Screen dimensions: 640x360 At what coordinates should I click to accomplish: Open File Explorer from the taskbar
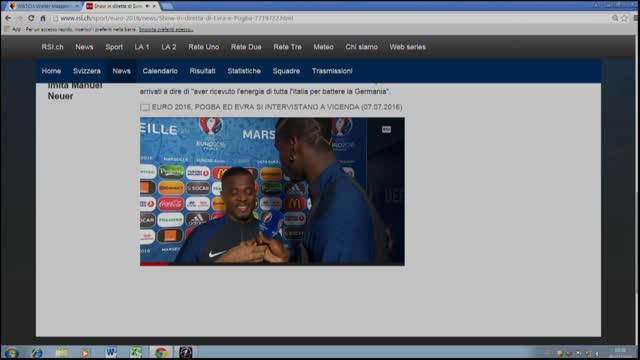click(62, 353)
